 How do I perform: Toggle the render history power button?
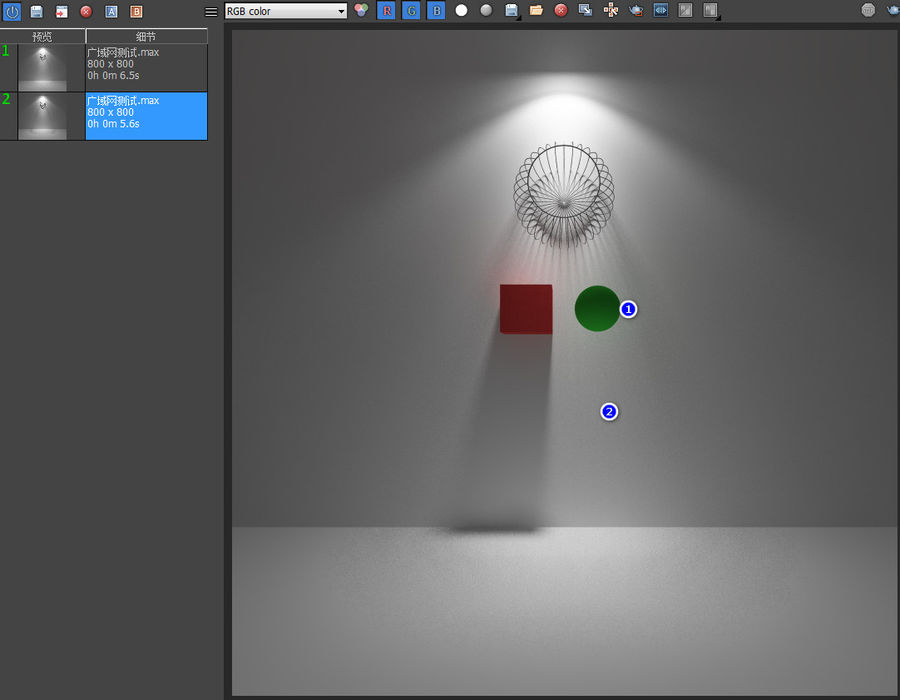click(x=12, y=11)
